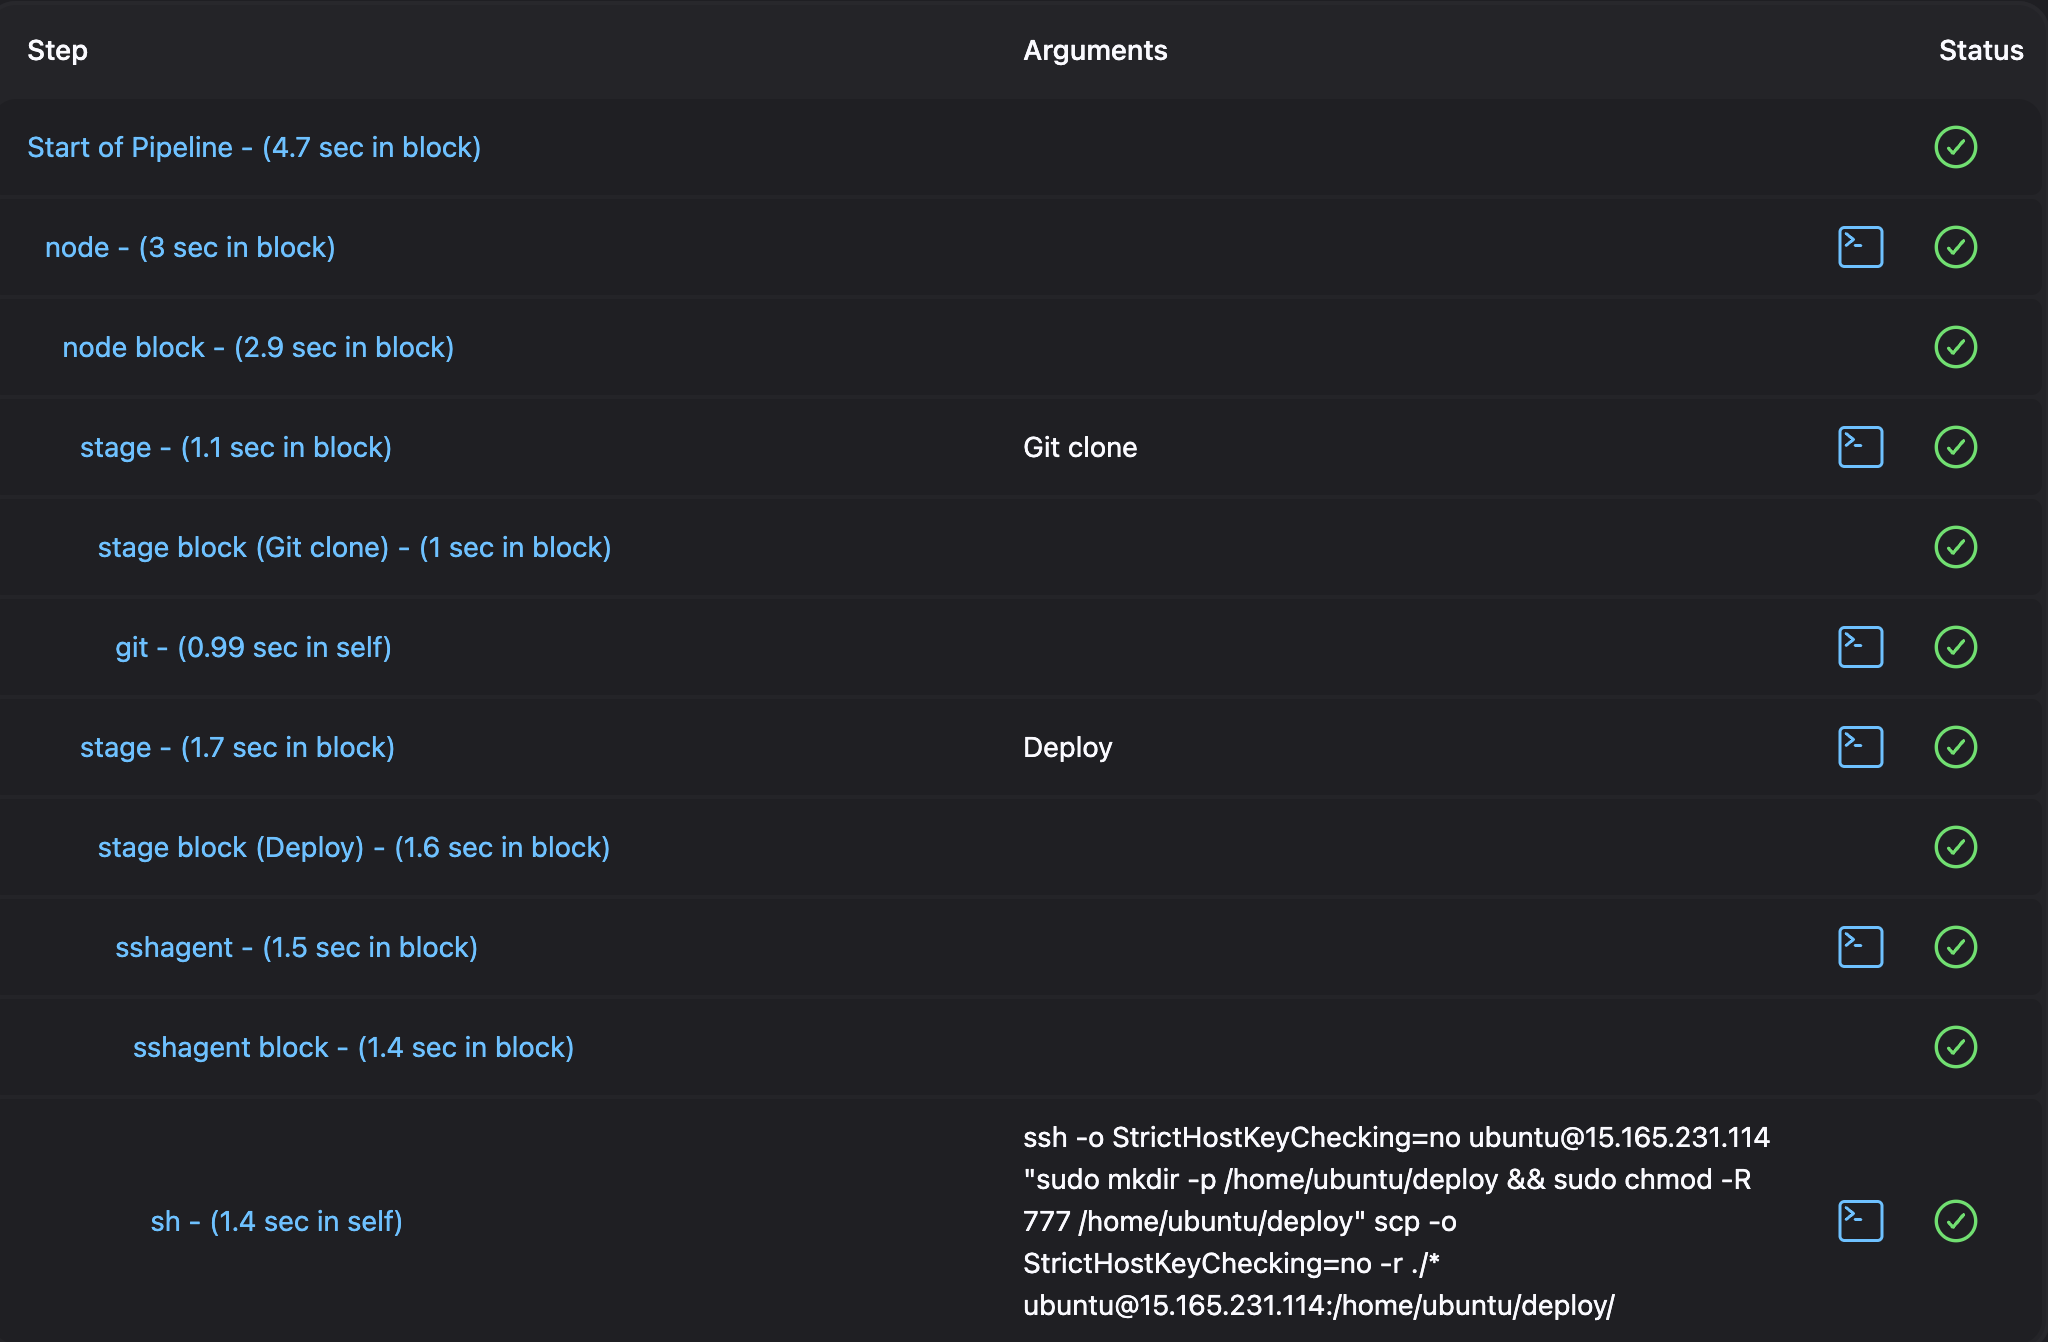Open stage block (Deploy) link
Viewport: 2048px width, 1342px height.
(354, 847)
